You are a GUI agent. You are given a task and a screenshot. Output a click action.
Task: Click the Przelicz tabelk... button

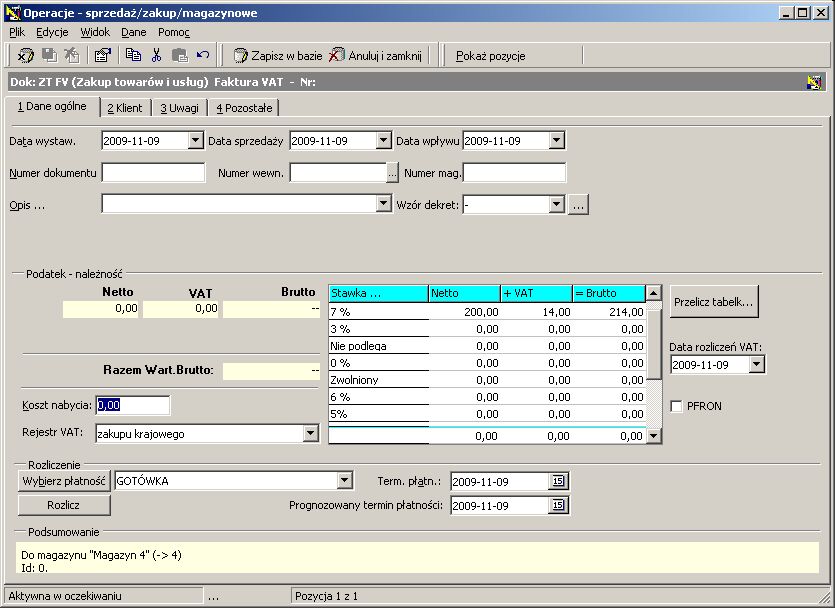tap(714, 302)
